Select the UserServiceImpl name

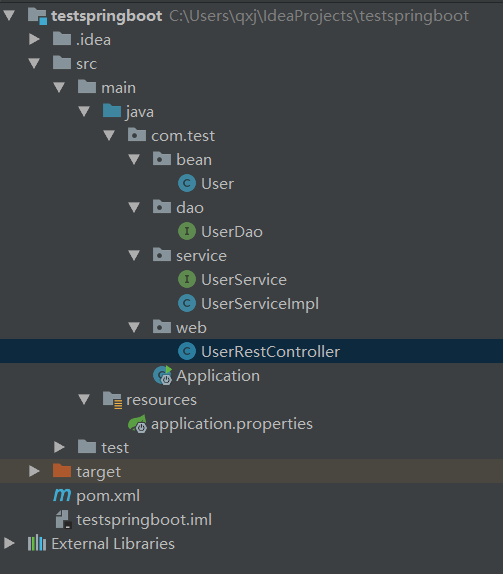(260, 305)
